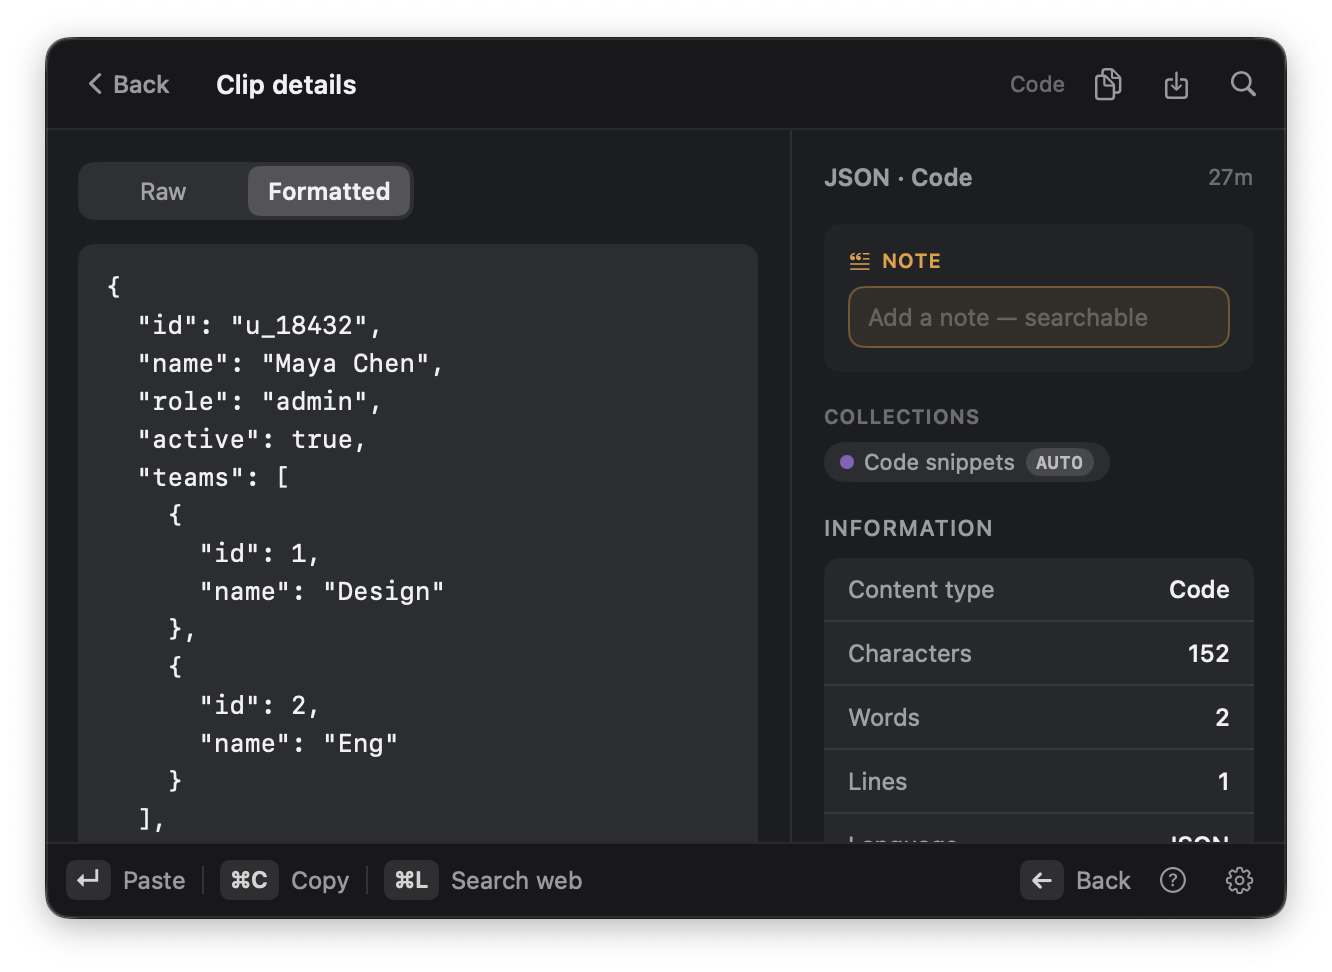Screen dimensions: 1332x972
Task: Open the Code snippets collection chip
Action: pos(966,462)
